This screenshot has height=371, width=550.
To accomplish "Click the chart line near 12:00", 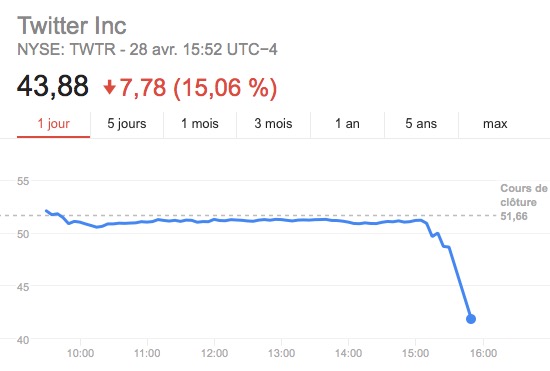I will pos(214,220).
